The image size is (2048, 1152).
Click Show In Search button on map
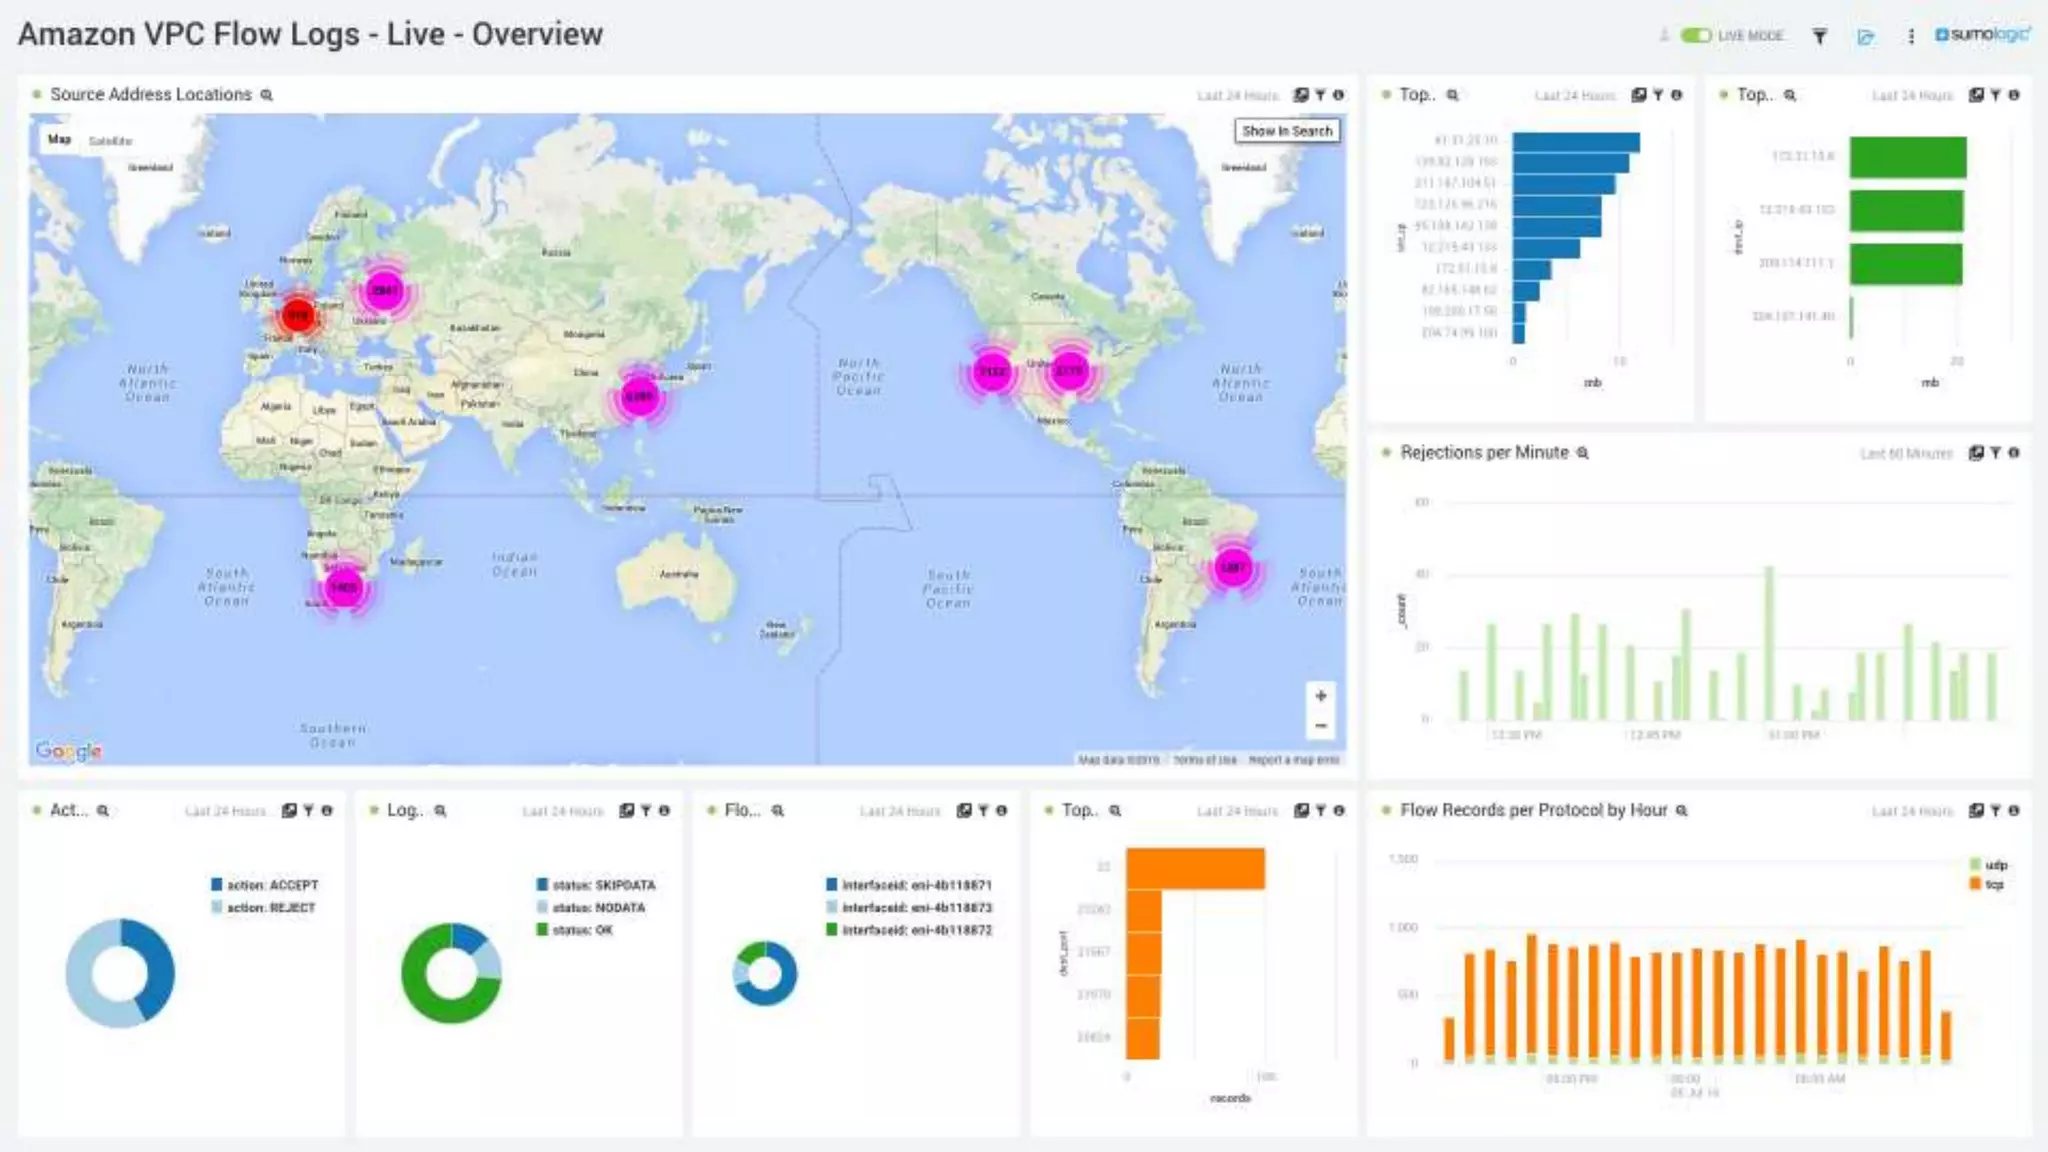click(1287, 131)
